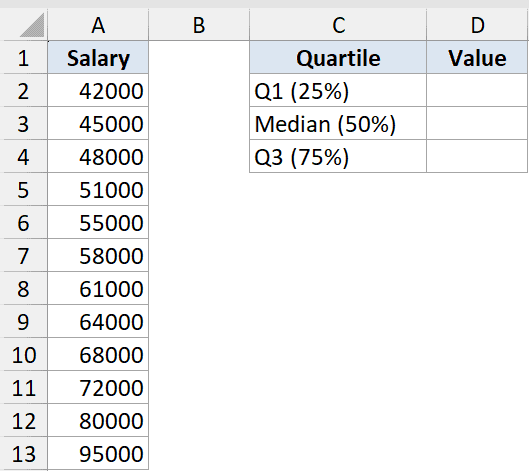Click the Select All corner triangle

(x=32, y=25)
